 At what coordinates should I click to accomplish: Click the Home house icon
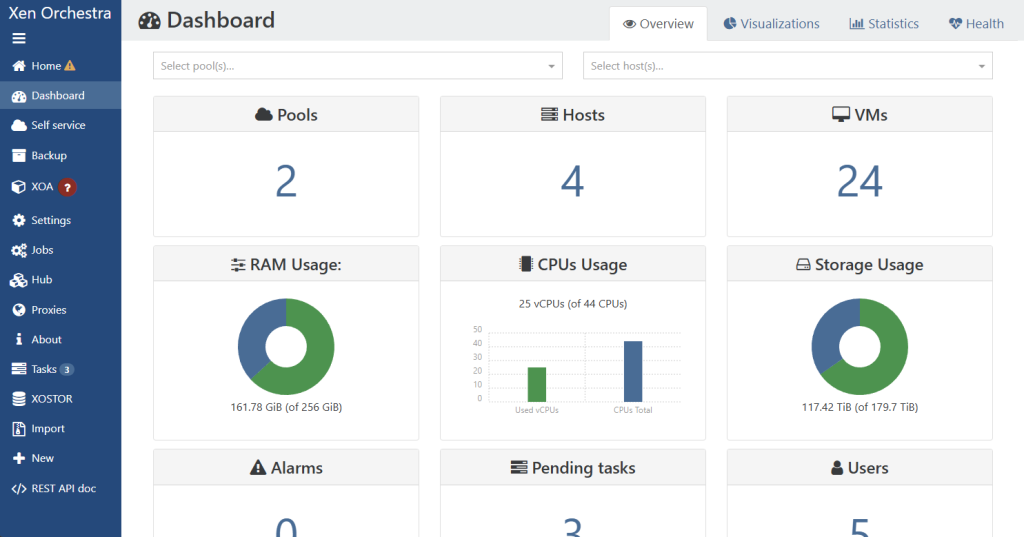(x=19, y=66)
